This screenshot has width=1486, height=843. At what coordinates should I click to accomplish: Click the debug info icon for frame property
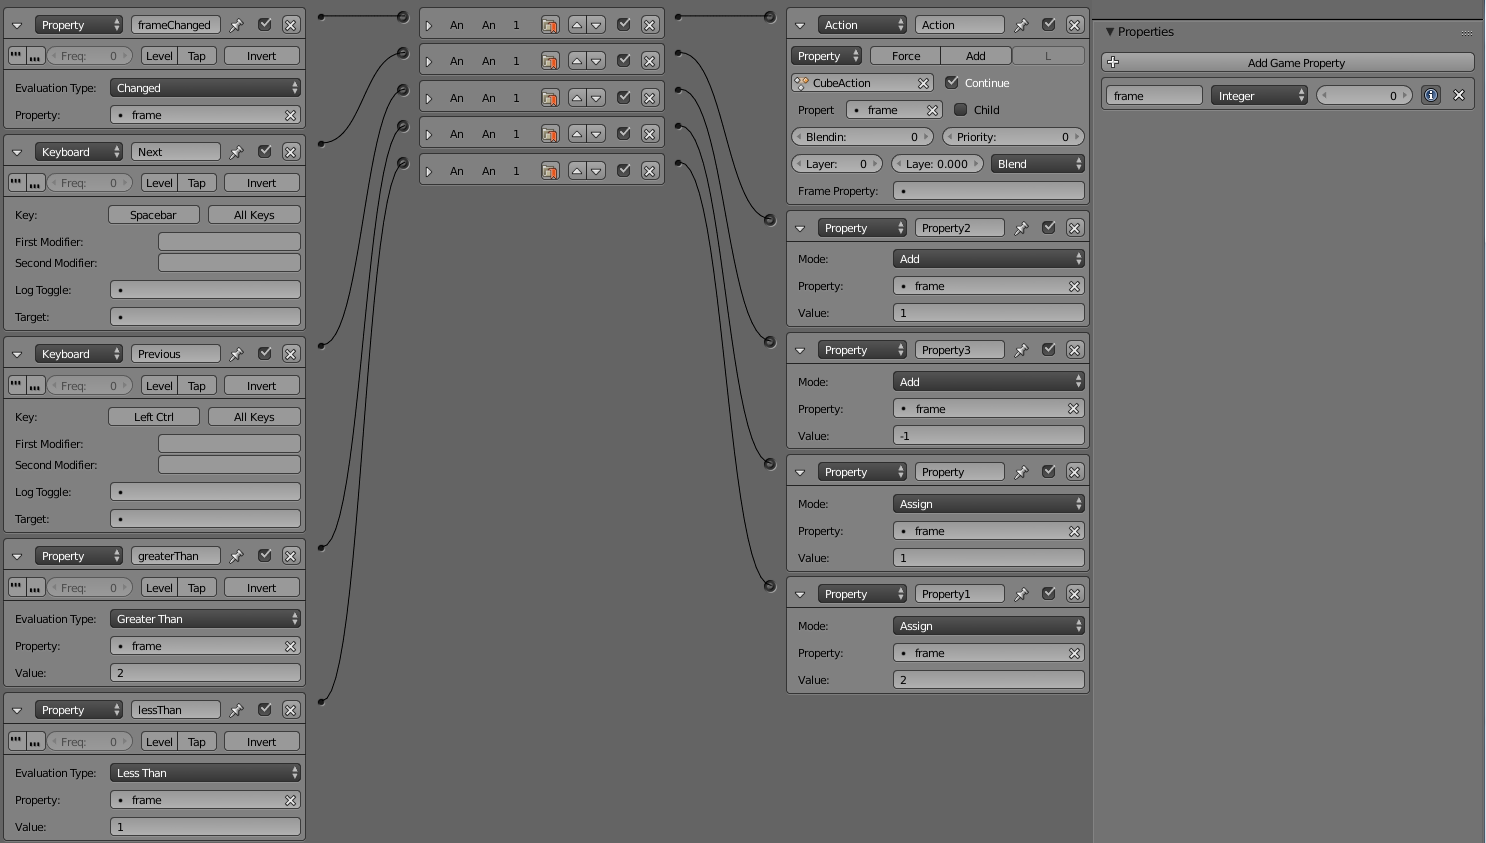tap(1431, 96)
